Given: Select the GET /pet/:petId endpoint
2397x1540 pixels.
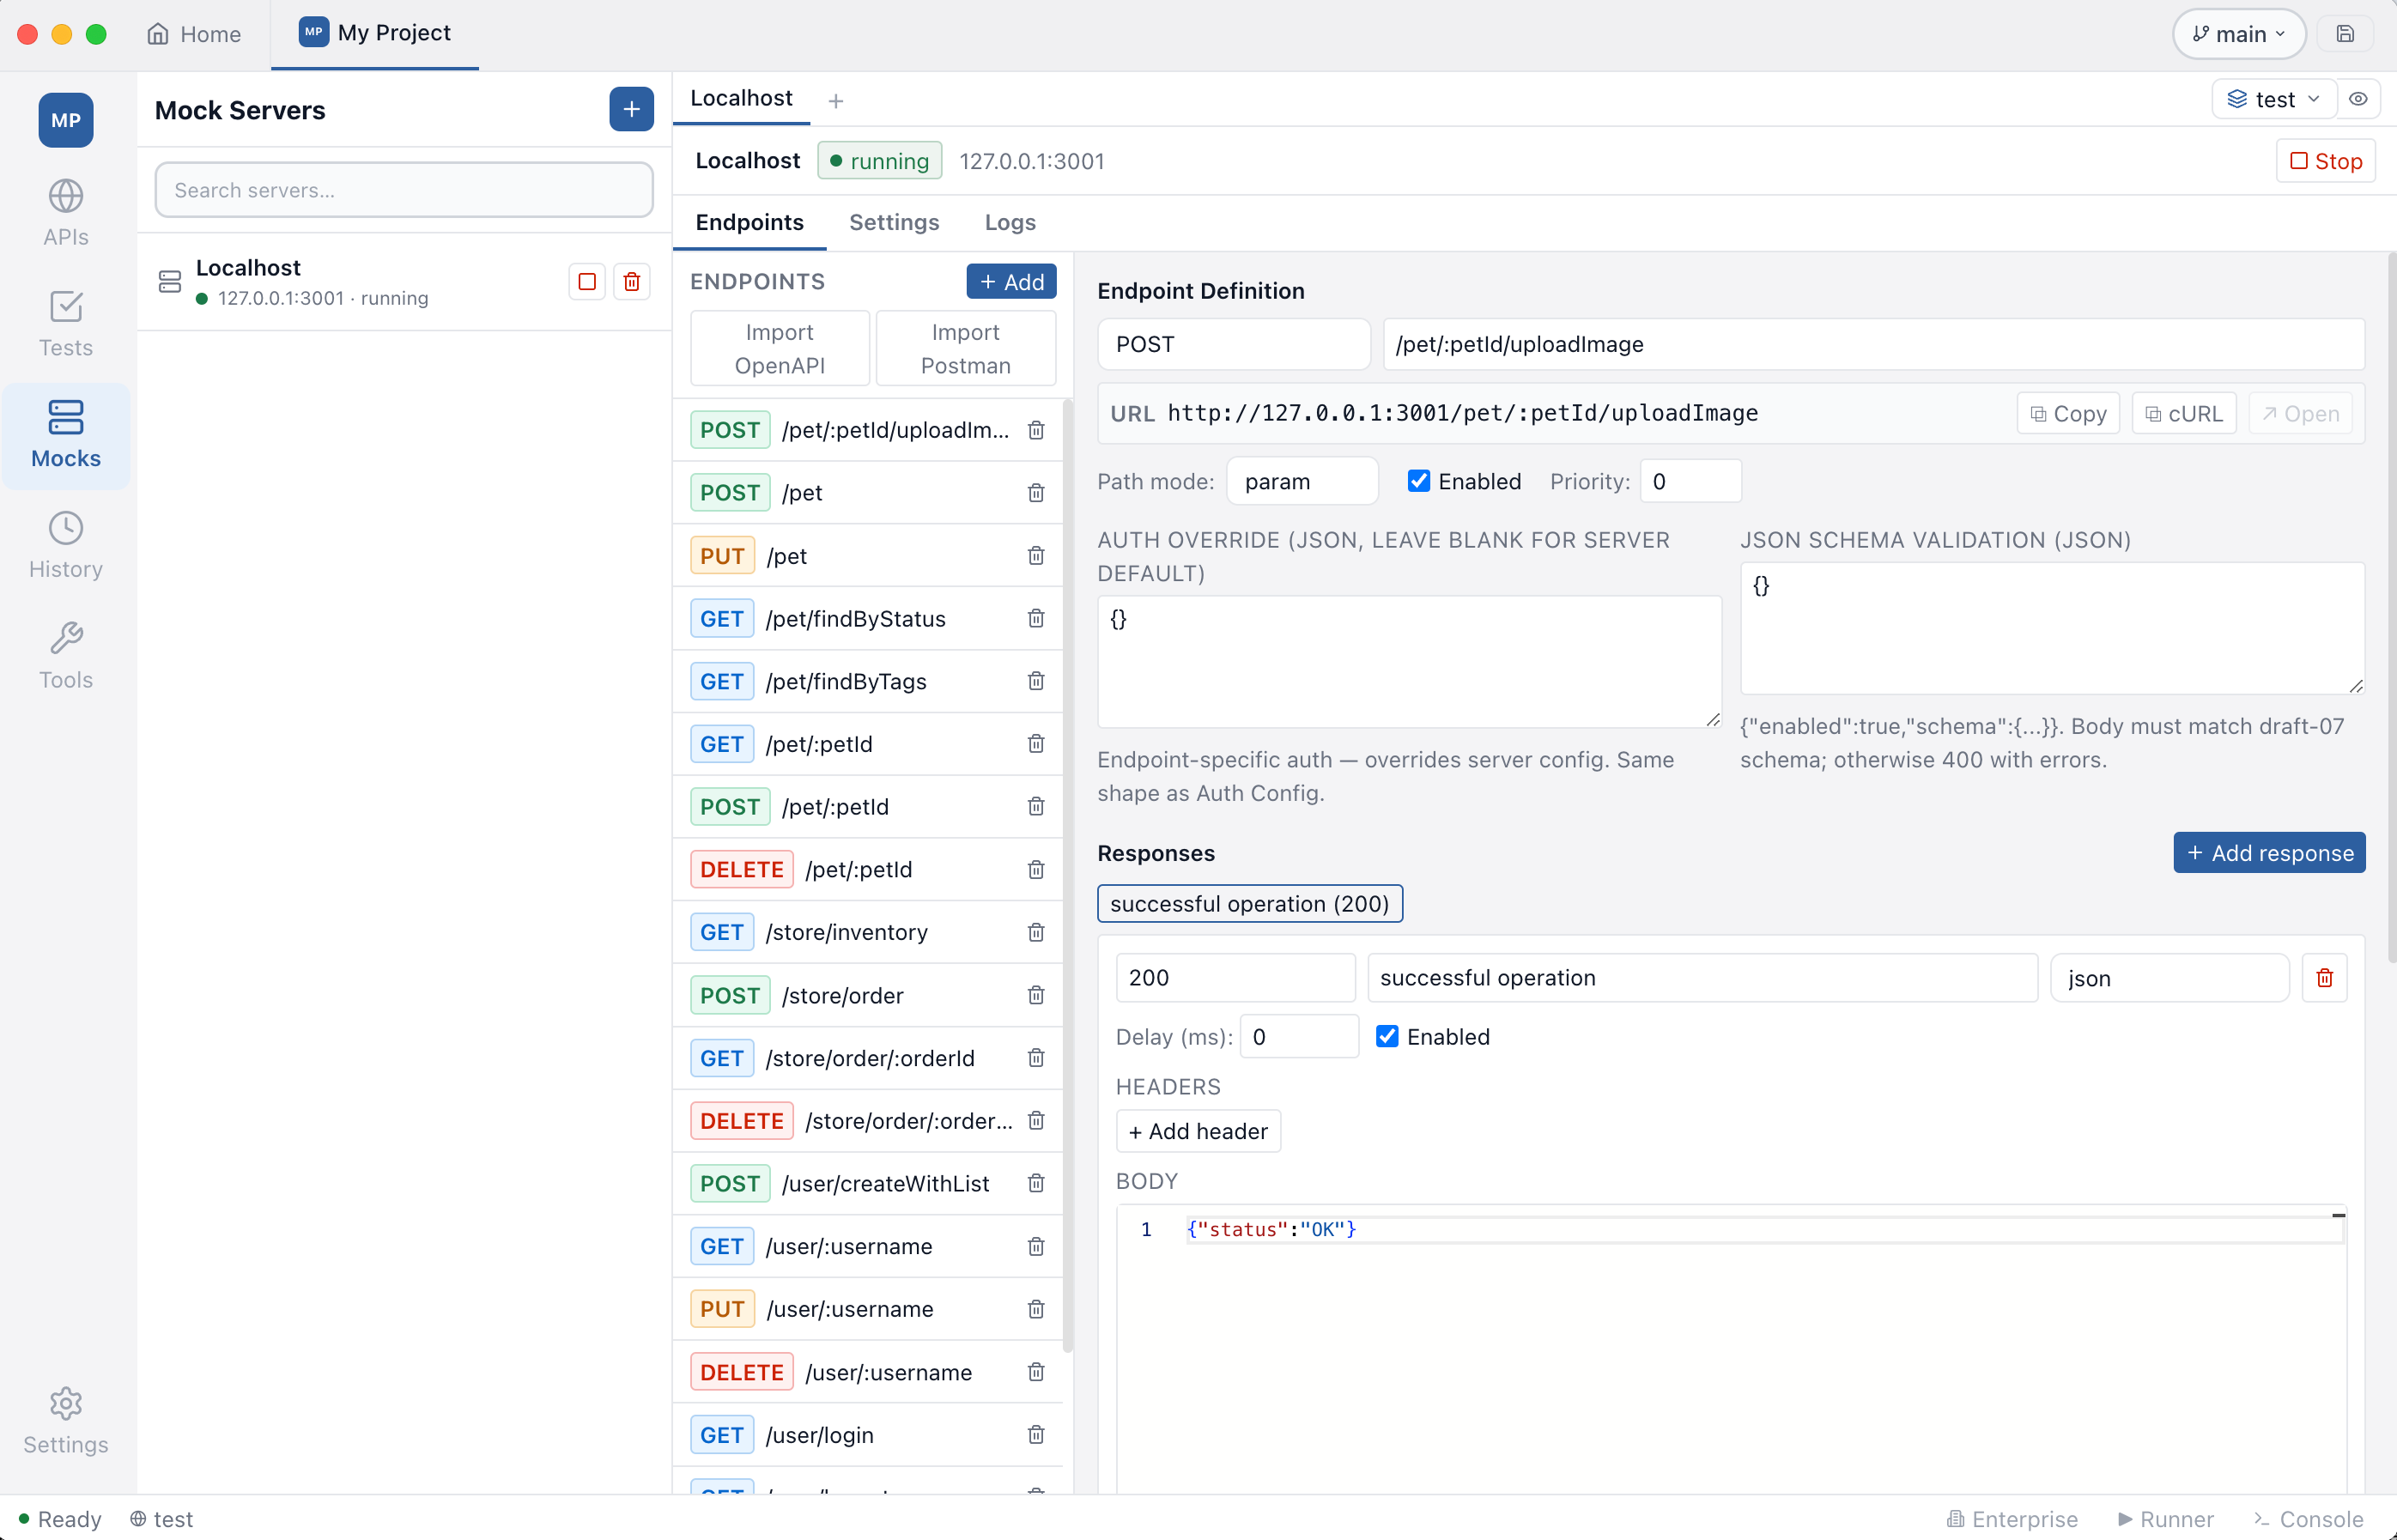Looking at the screenshot, I should [x=867, y=744].
